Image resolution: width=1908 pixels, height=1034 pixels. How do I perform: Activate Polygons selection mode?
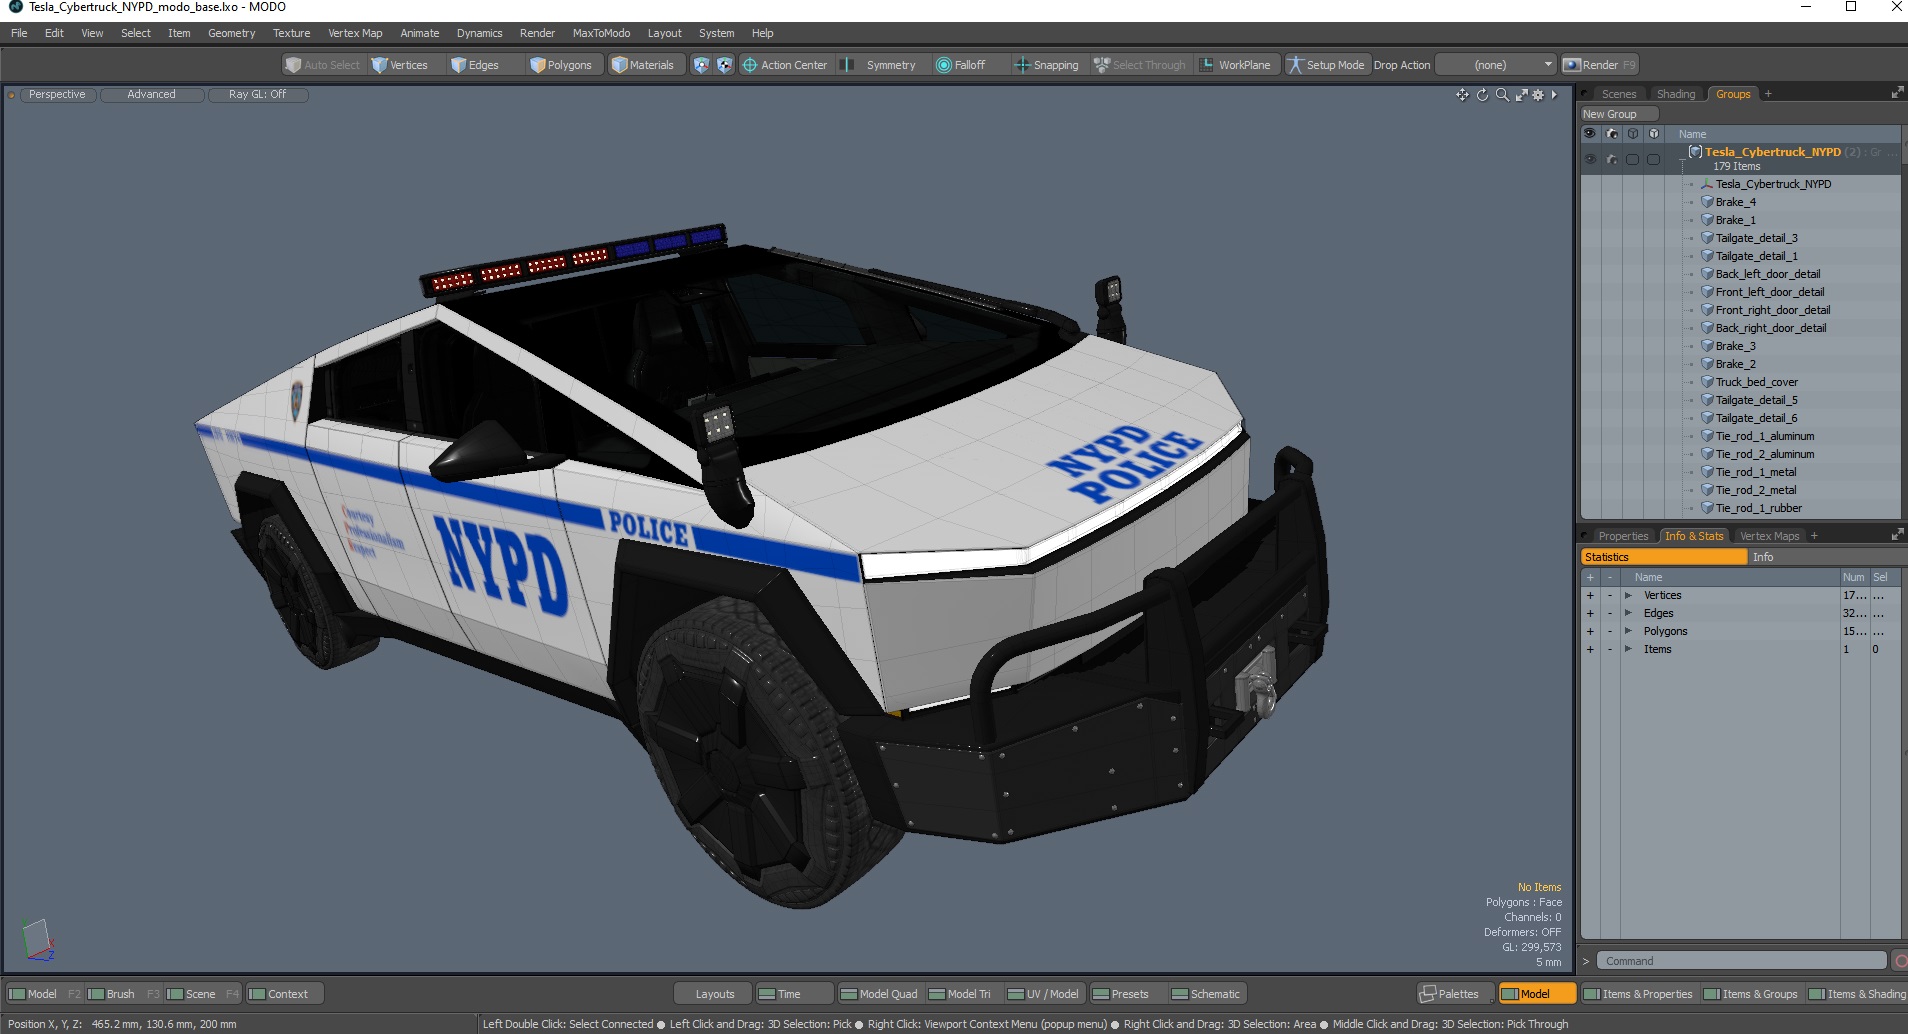pos(562,65)
